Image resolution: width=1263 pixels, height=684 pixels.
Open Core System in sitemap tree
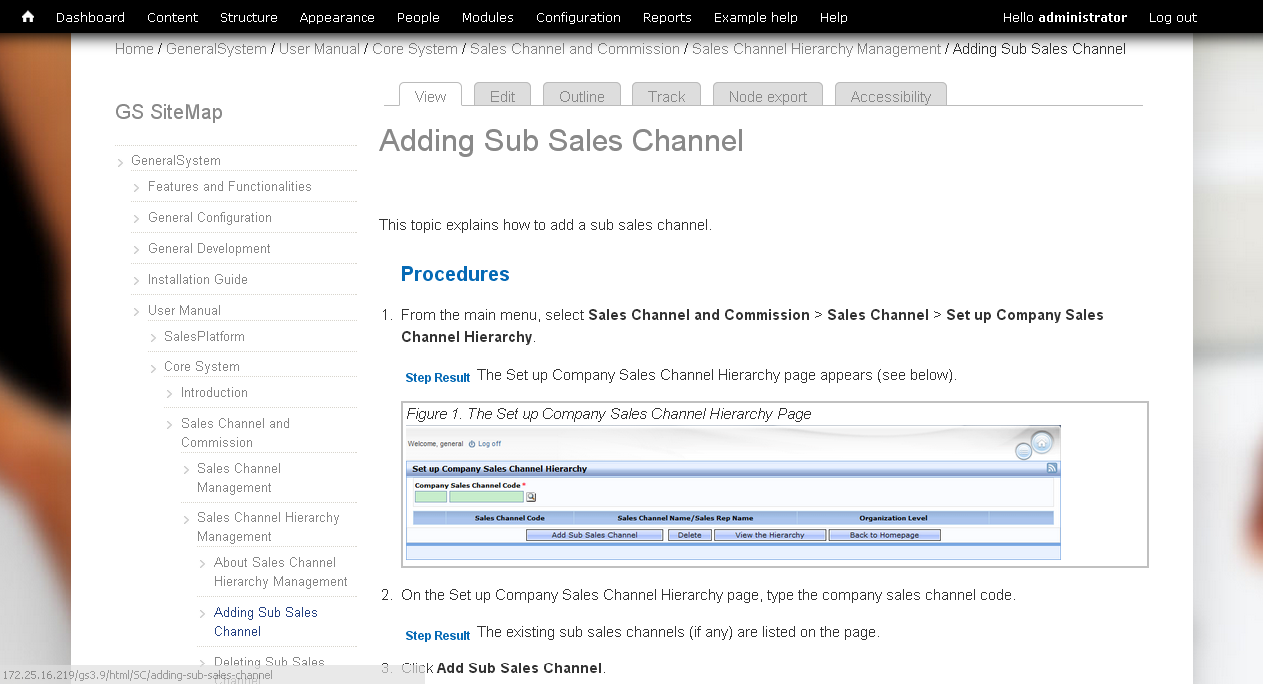click(x=202, y=366)
